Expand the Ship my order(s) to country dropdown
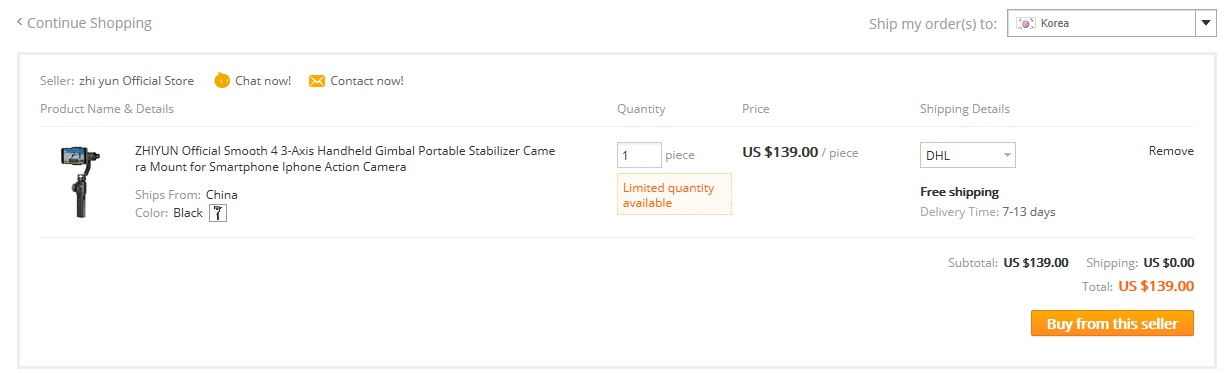 point(1112,23)
